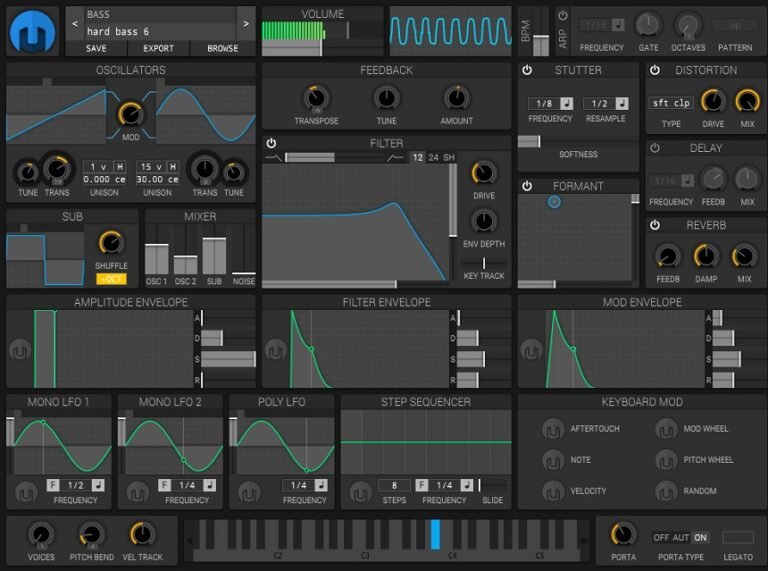Go to the next preset arrow
Viewport: 768px width, 571px height.
pos(246,23)
